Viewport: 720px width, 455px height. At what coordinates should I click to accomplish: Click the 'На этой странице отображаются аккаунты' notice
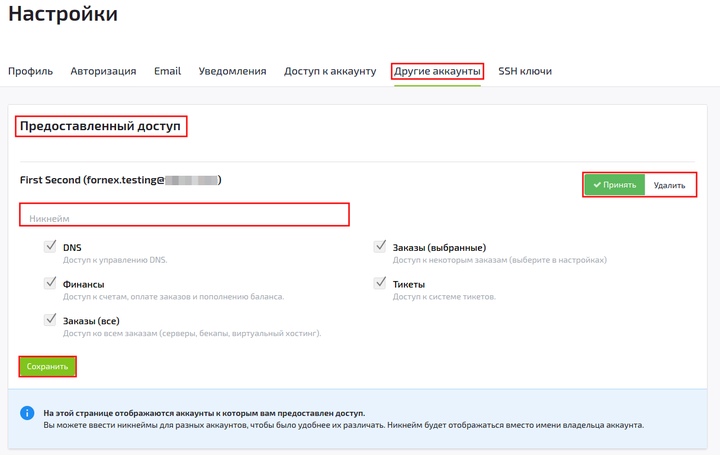point(204,413)
